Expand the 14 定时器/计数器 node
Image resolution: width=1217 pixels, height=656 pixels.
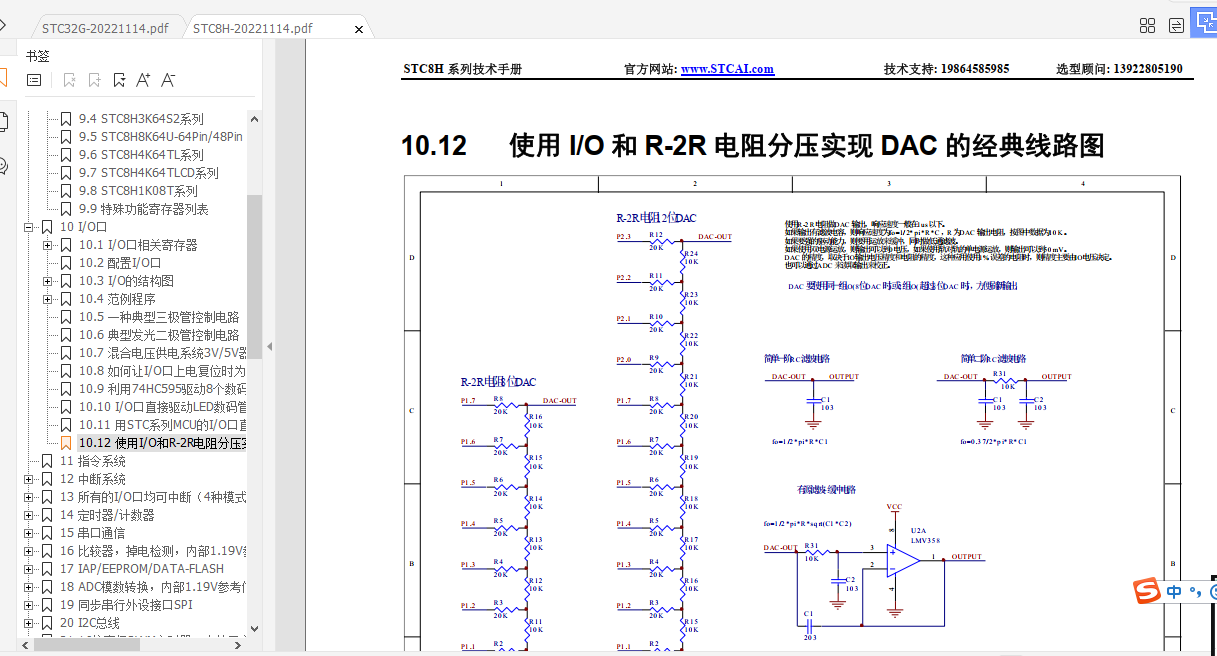(x=28, y=515)
